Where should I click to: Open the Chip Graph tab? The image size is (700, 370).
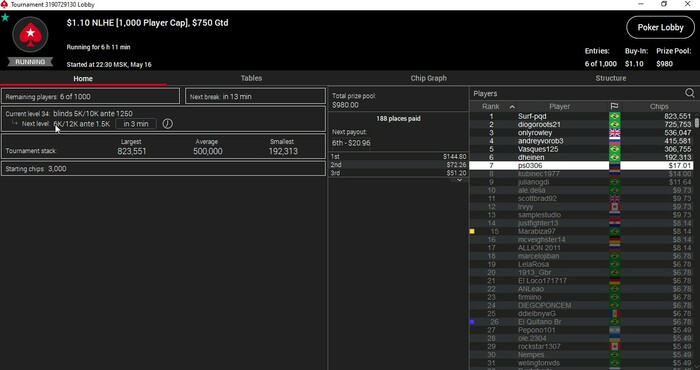[429, 78]
